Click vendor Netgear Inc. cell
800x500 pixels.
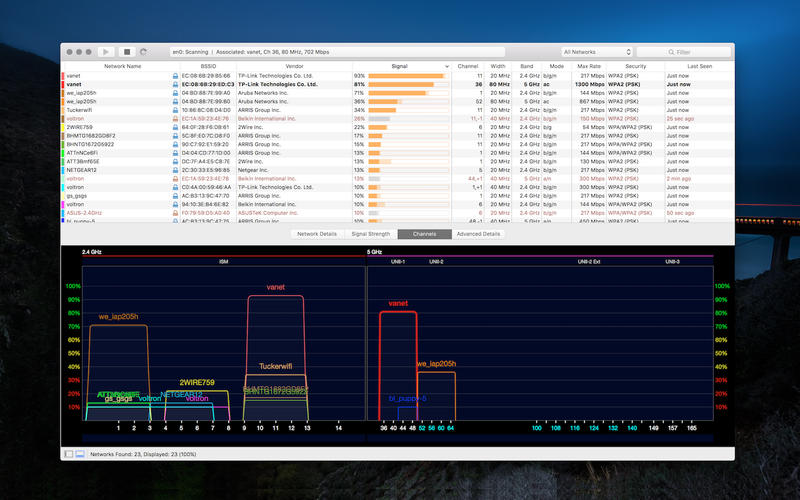pos(253,170)
